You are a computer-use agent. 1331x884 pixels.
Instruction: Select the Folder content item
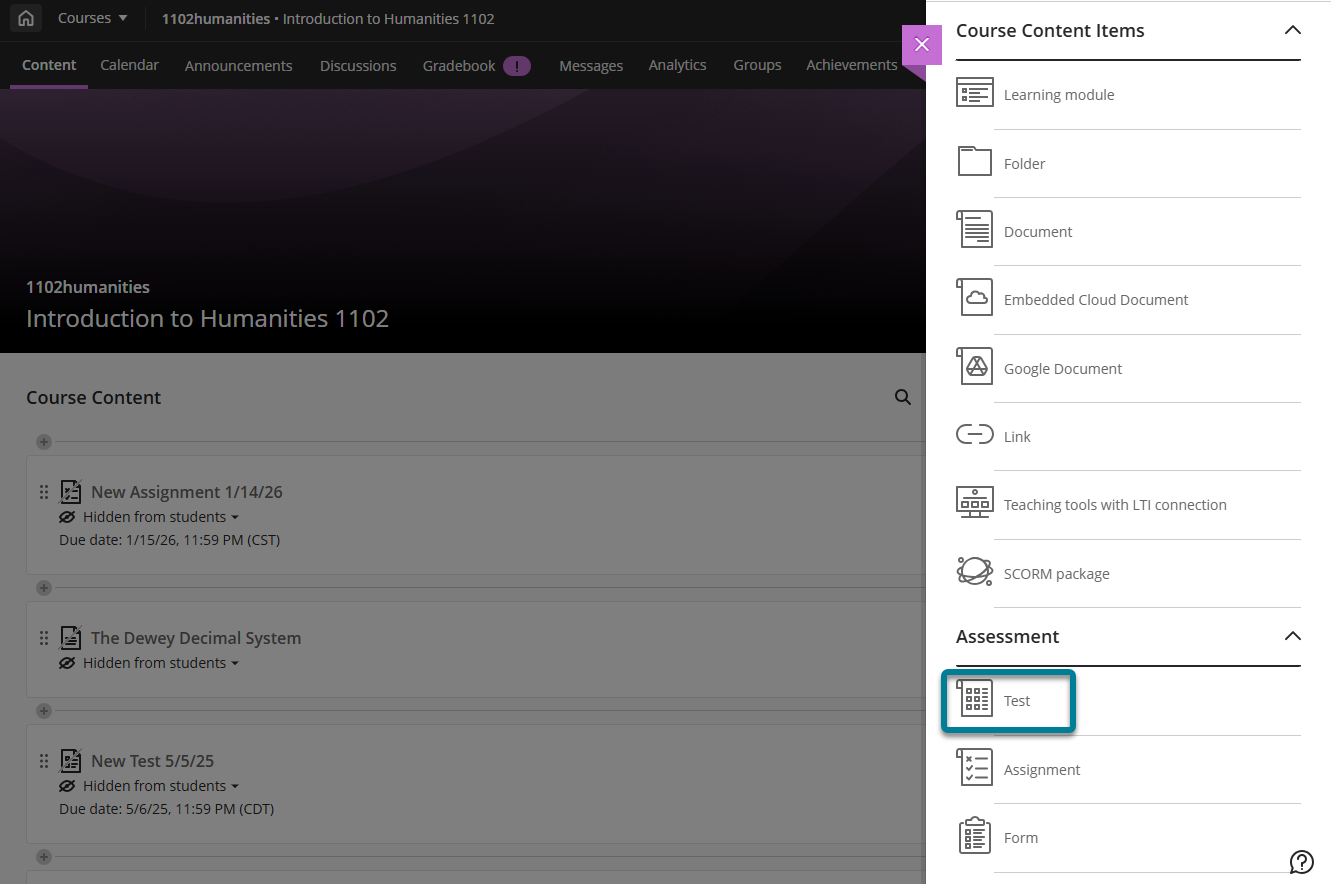pyautogui.click(x=1024, y=163)
